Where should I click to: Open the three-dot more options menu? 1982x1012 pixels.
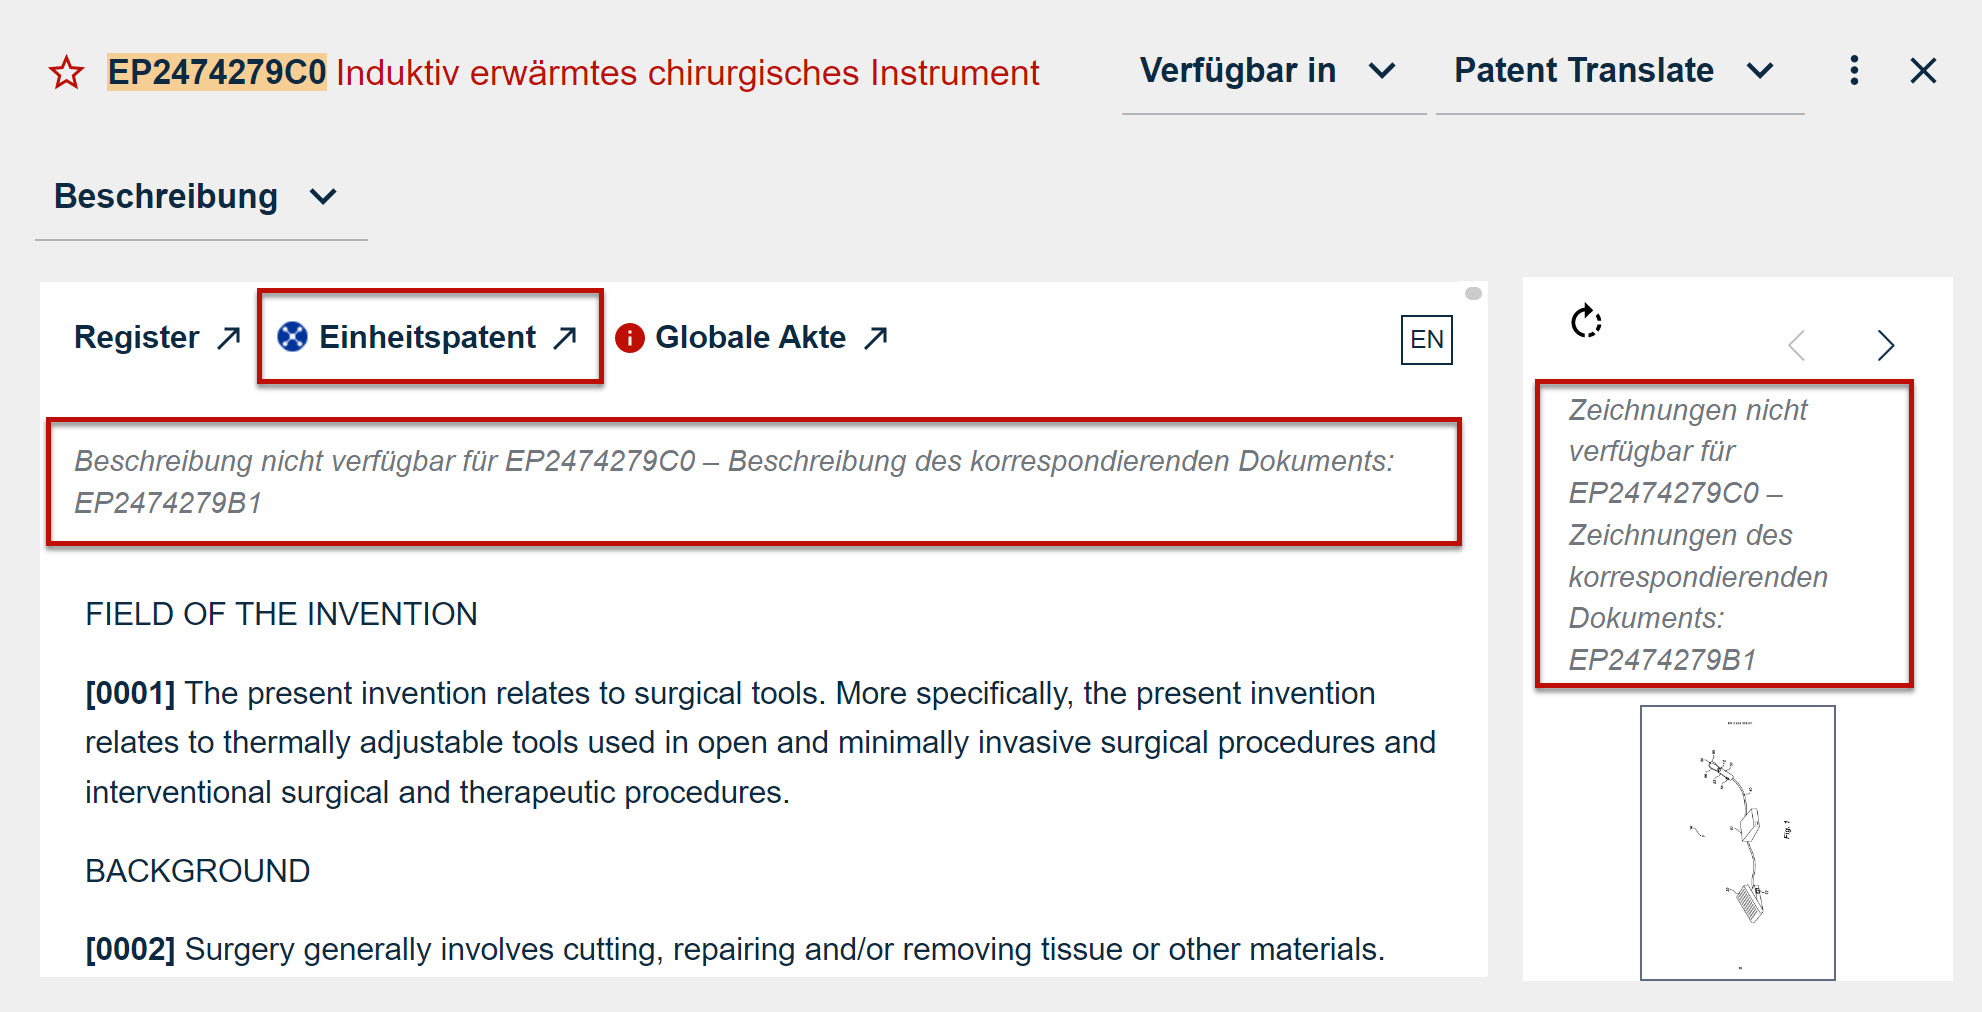(1854, 71)
